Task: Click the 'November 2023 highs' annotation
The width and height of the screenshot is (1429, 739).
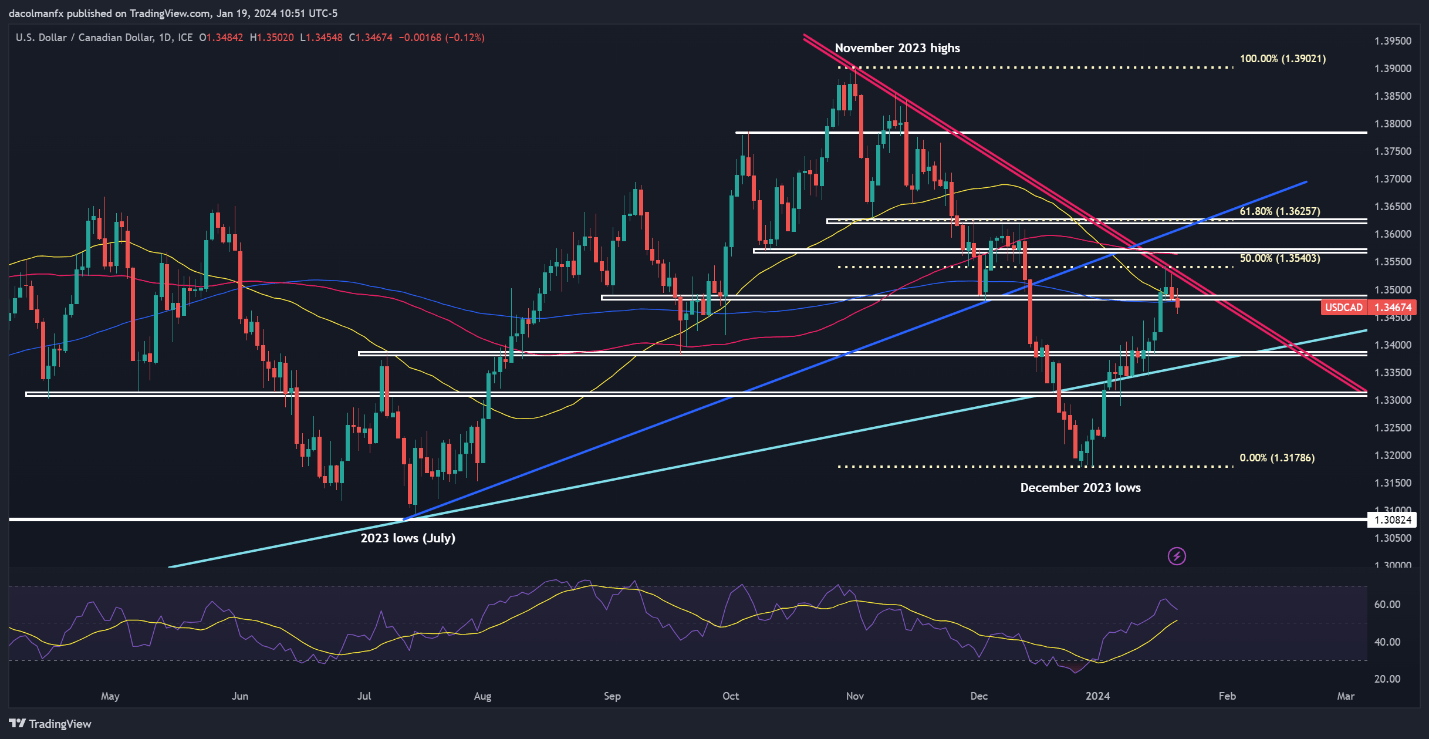Action: pos(897,48)
